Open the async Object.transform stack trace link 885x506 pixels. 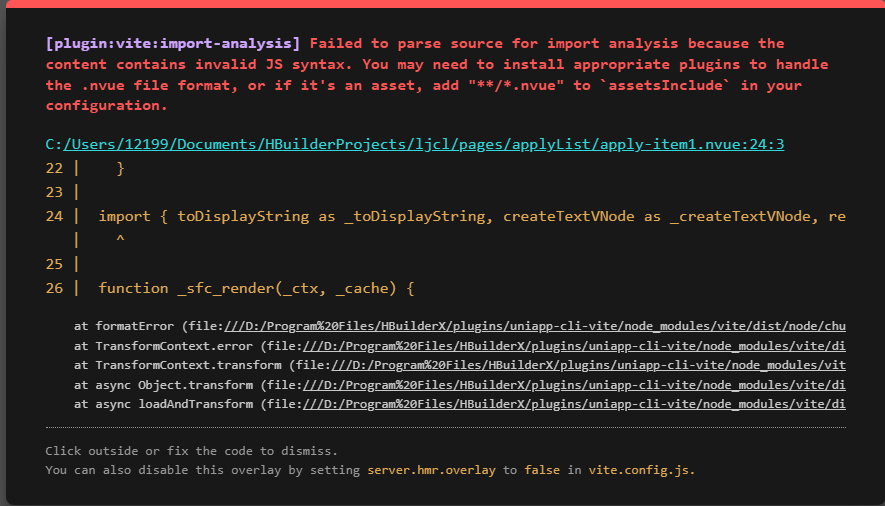[x=574, y=385]
